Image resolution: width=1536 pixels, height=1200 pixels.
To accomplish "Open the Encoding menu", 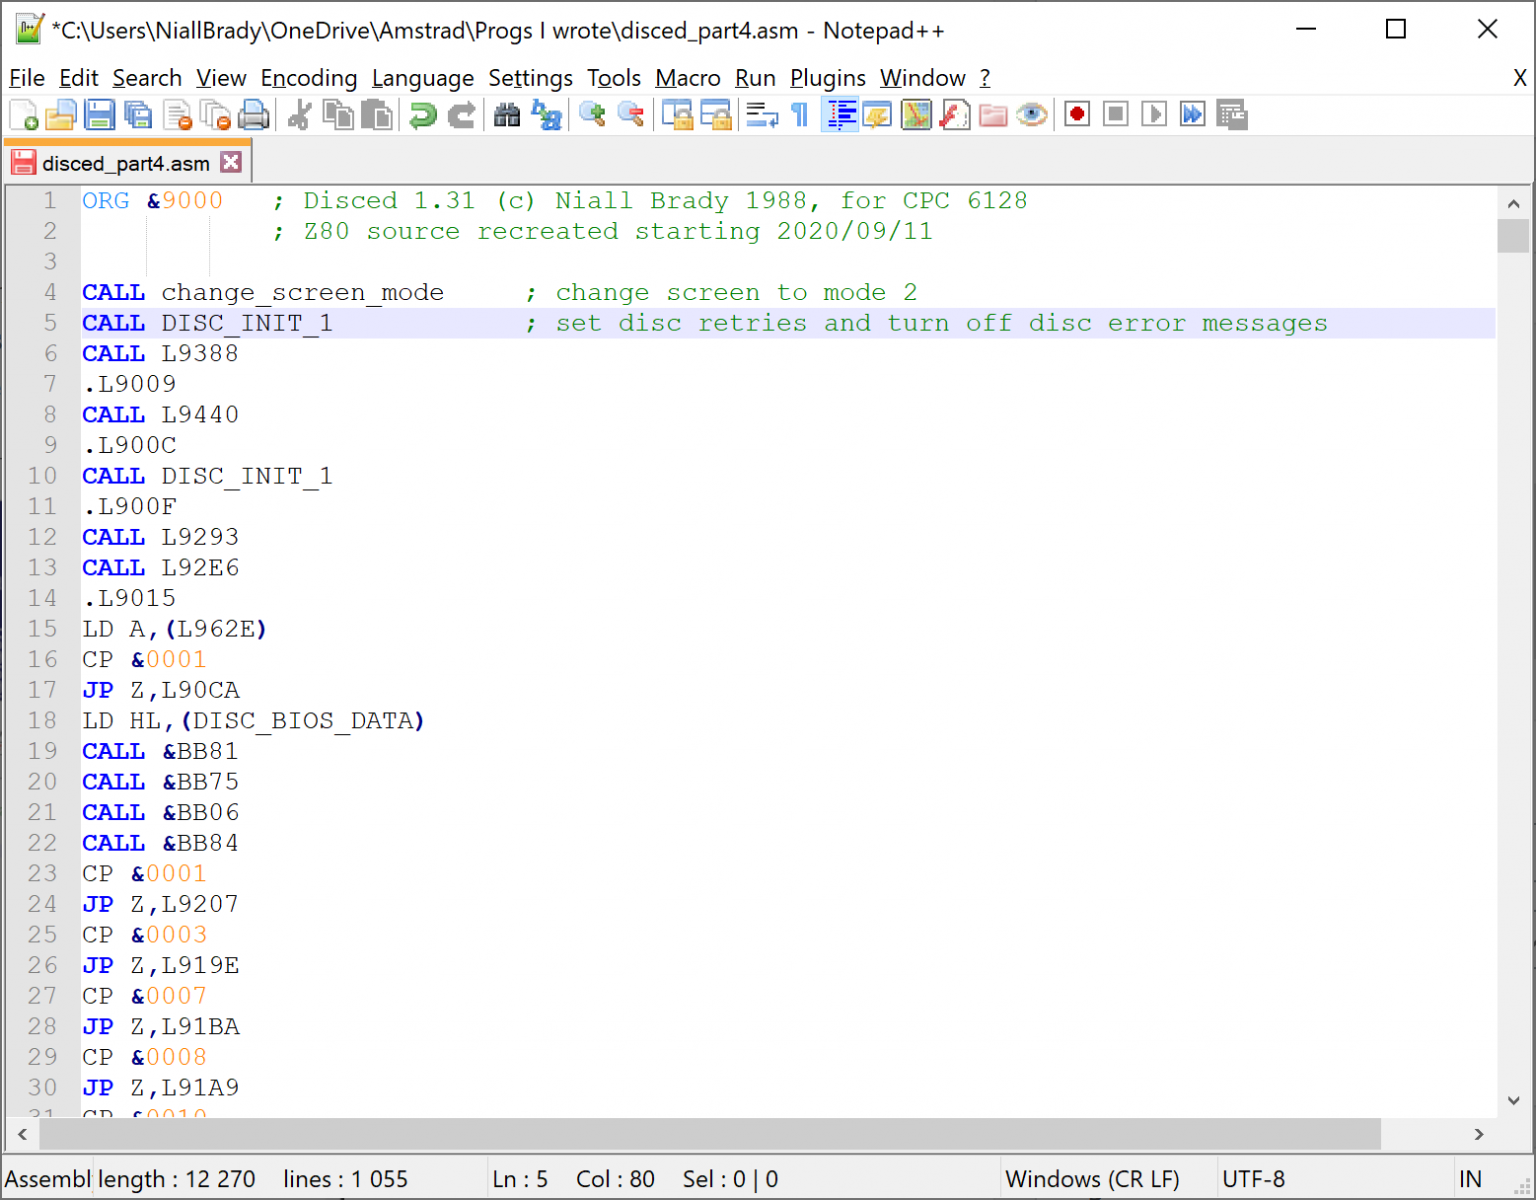I will [309, 78].
